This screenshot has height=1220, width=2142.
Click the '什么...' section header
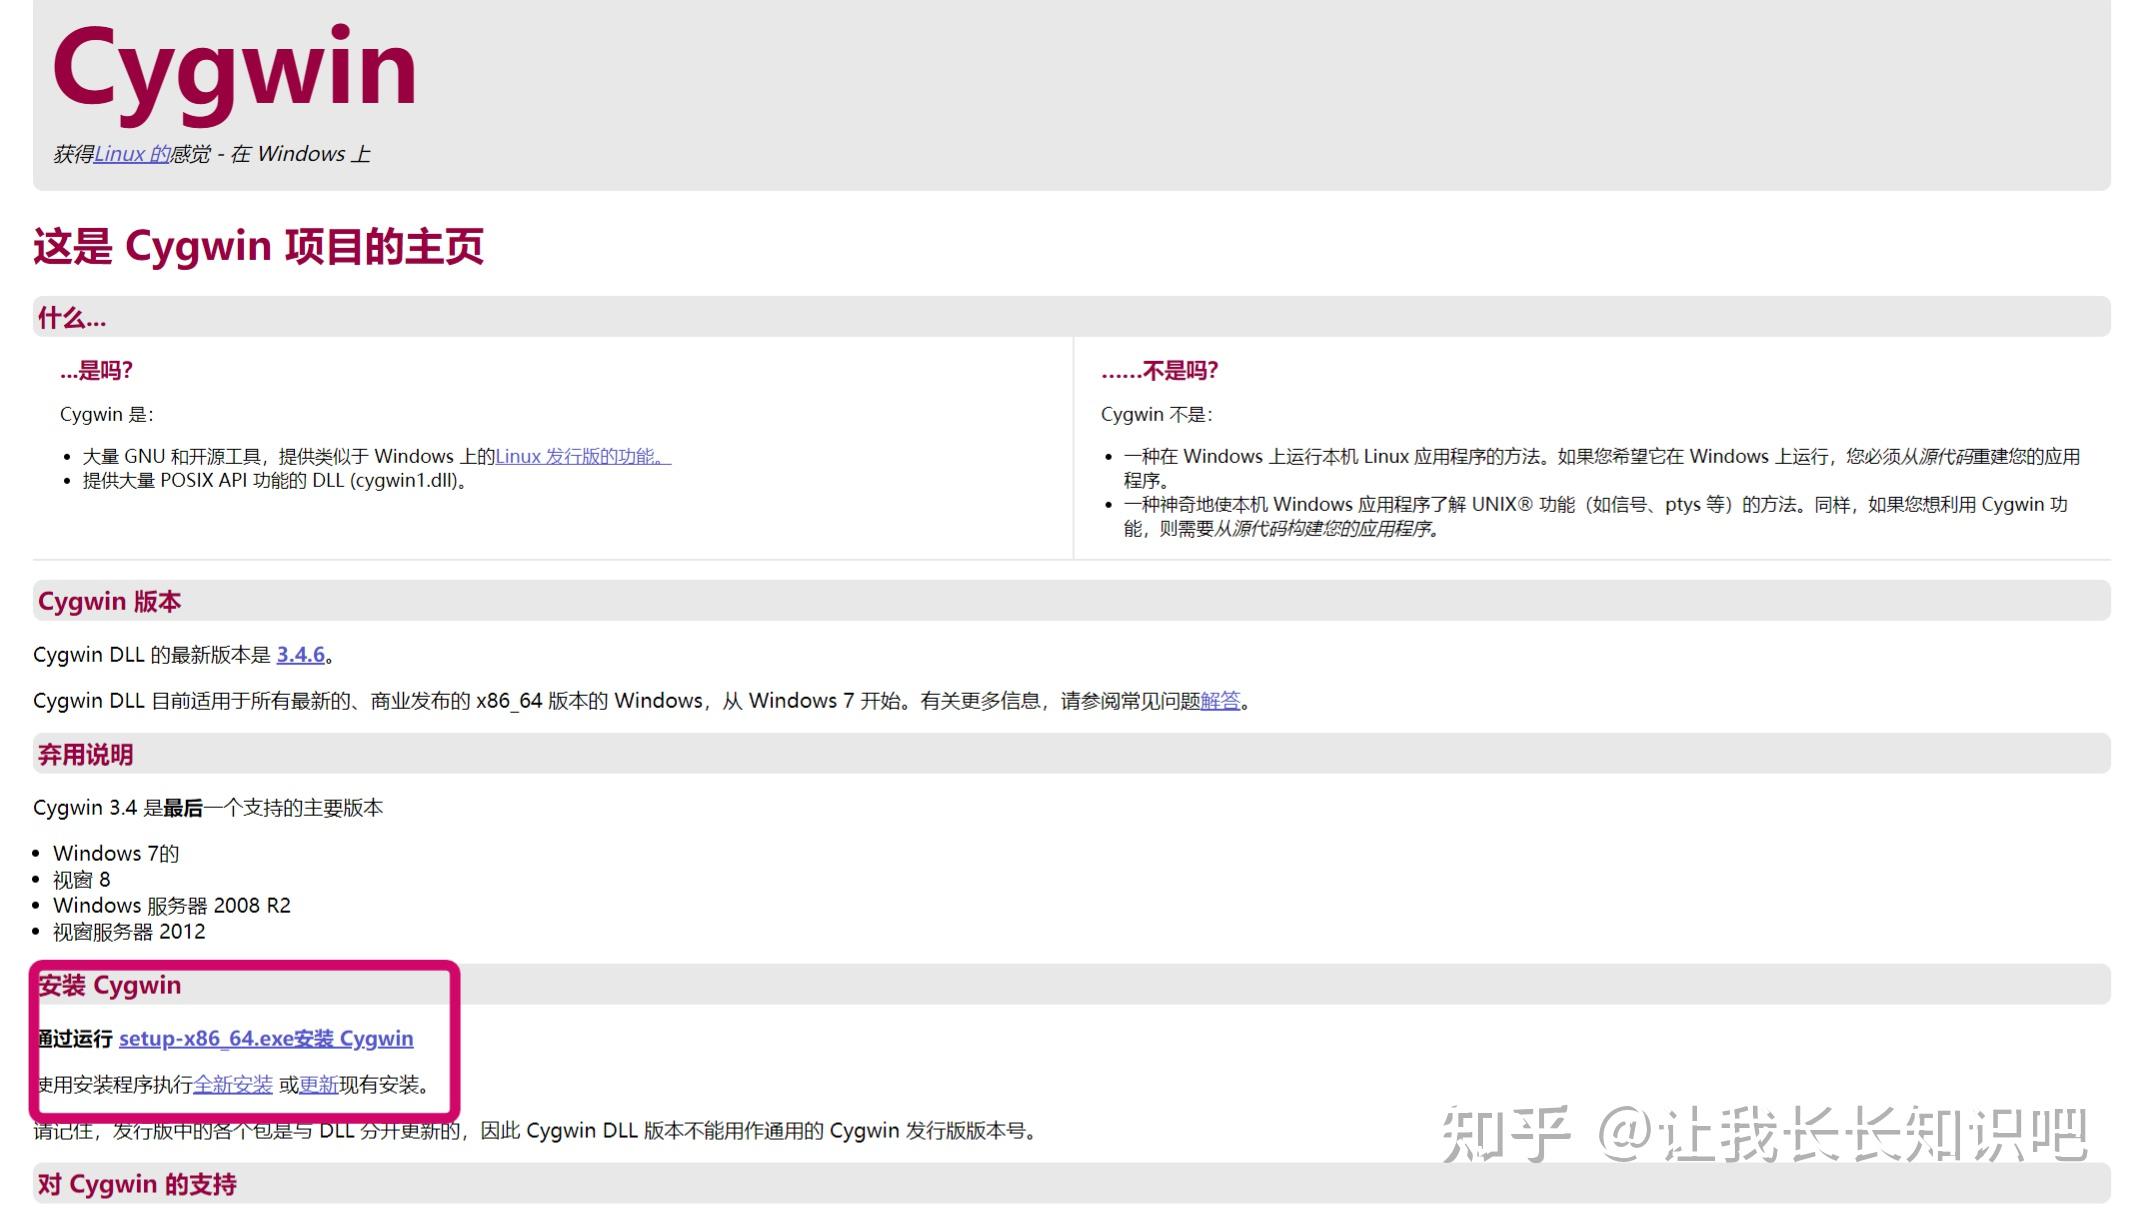(71, 318)
